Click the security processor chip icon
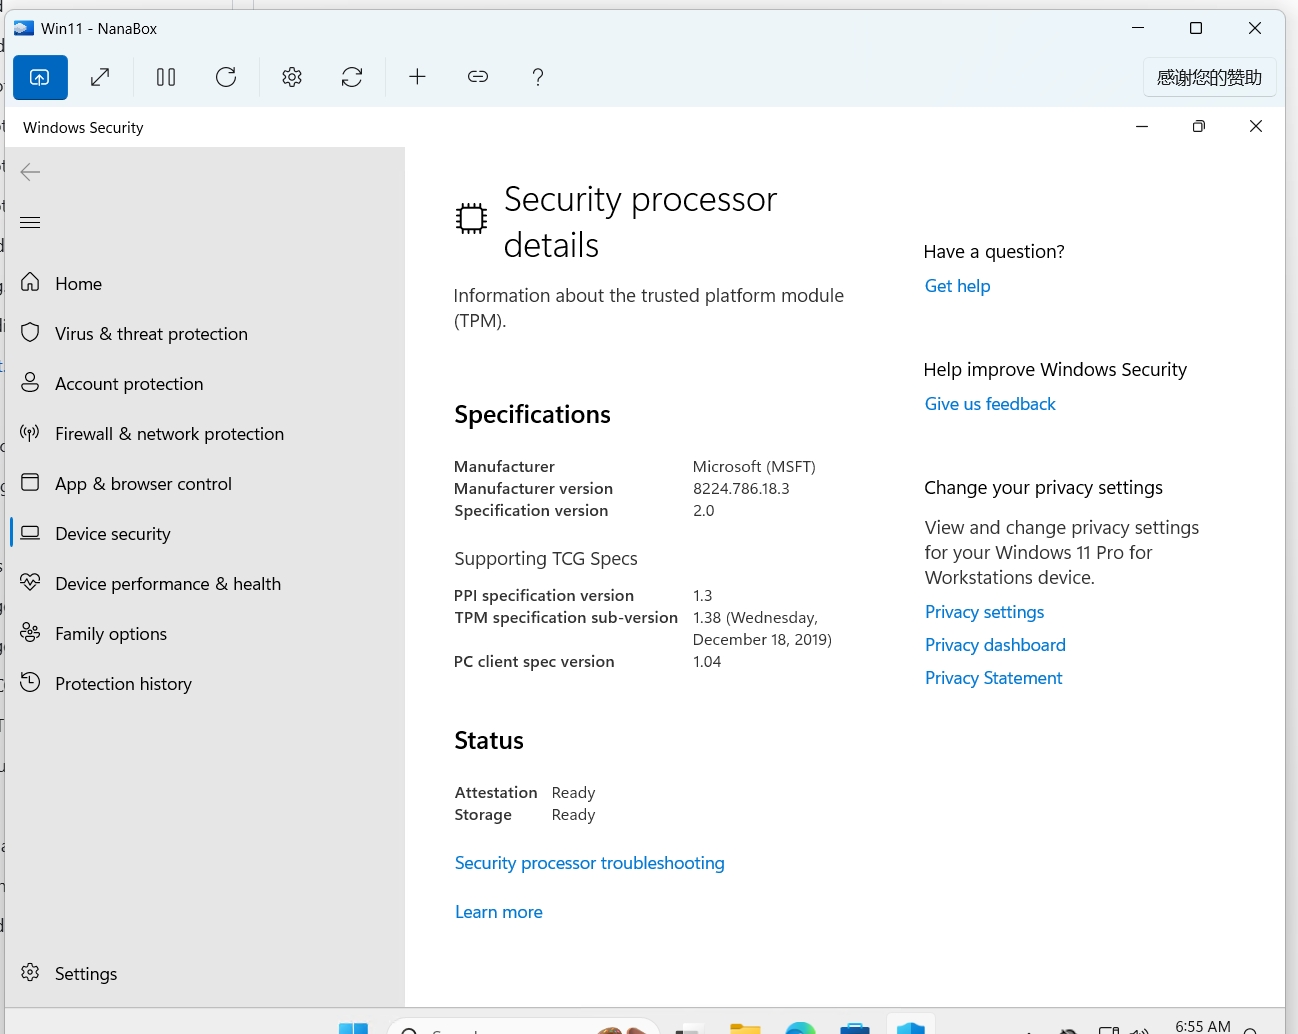1298x1034 pixels. coord(471,218)
